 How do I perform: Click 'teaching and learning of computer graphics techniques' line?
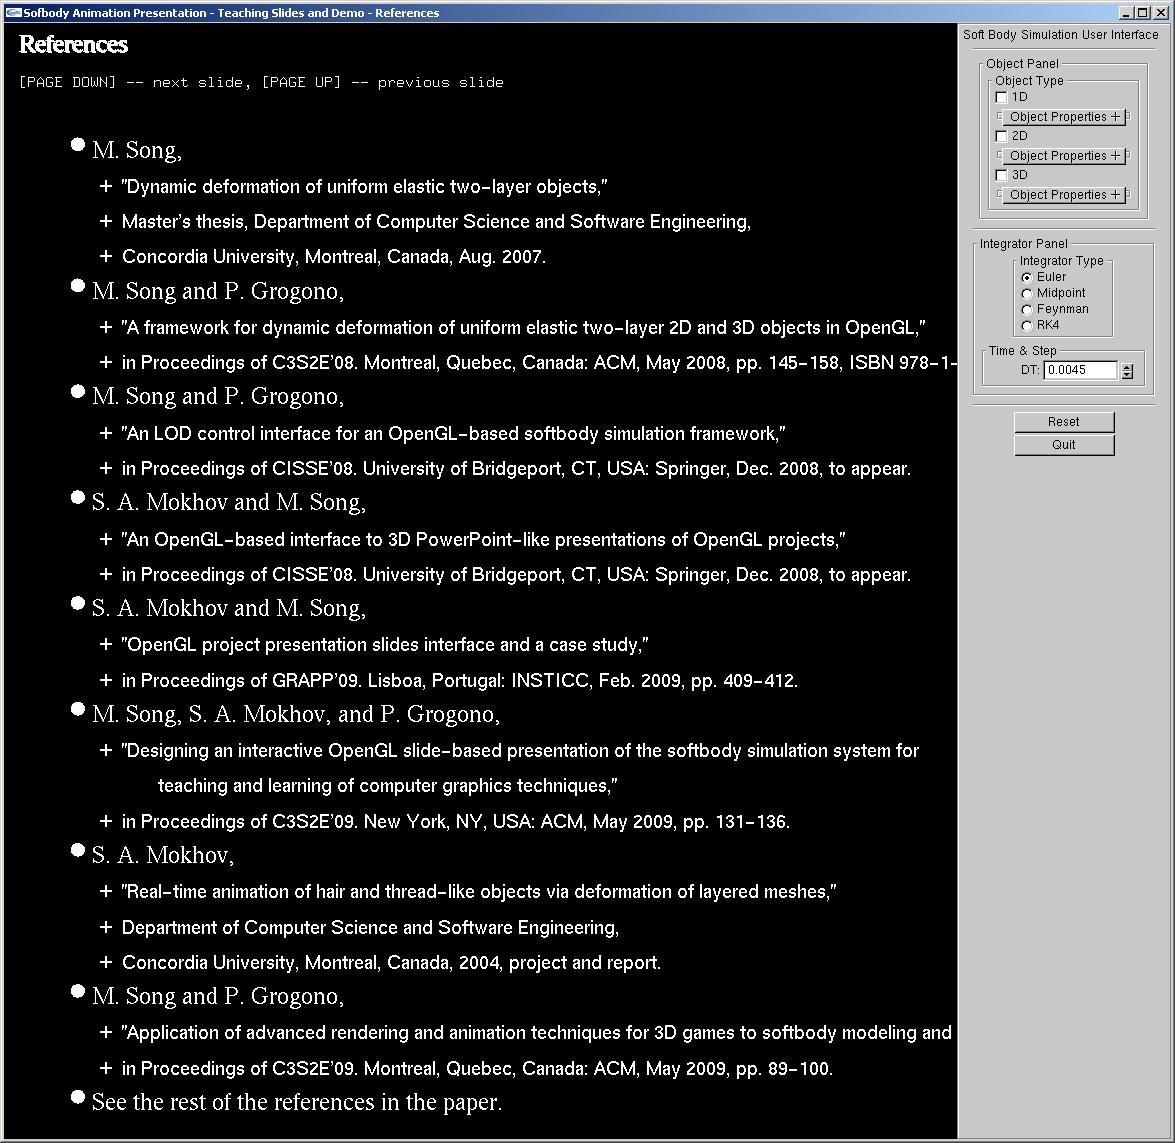point(388,785)
